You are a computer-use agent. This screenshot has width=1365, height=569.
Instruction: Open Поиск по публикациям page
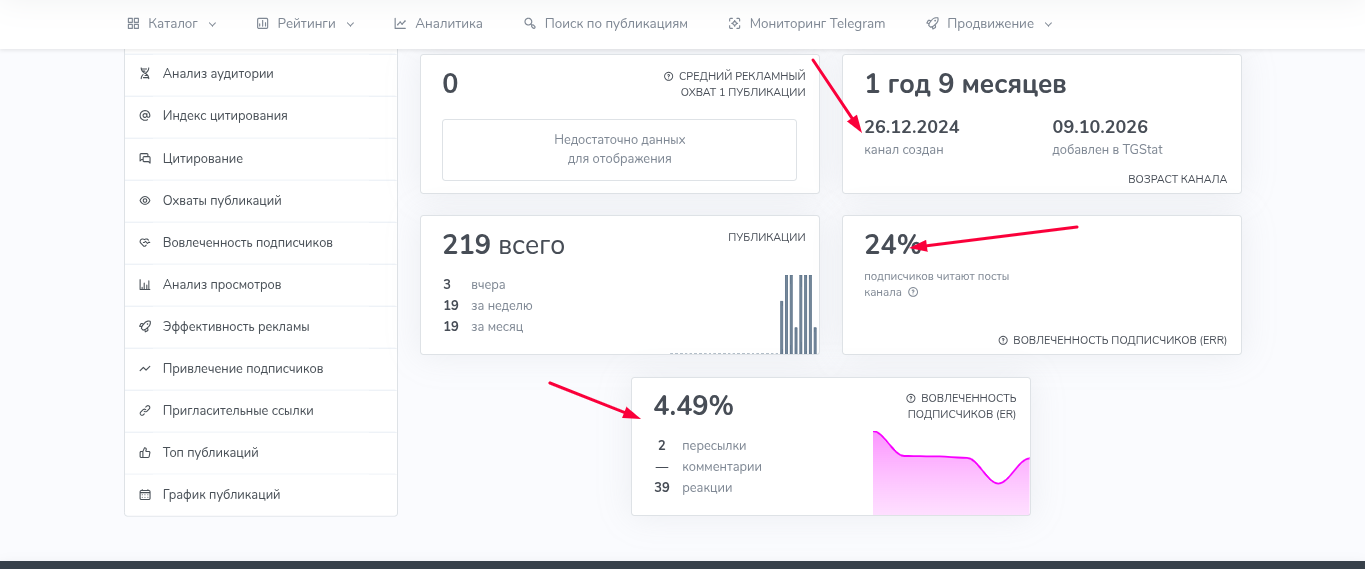click(x=606, y=24)
